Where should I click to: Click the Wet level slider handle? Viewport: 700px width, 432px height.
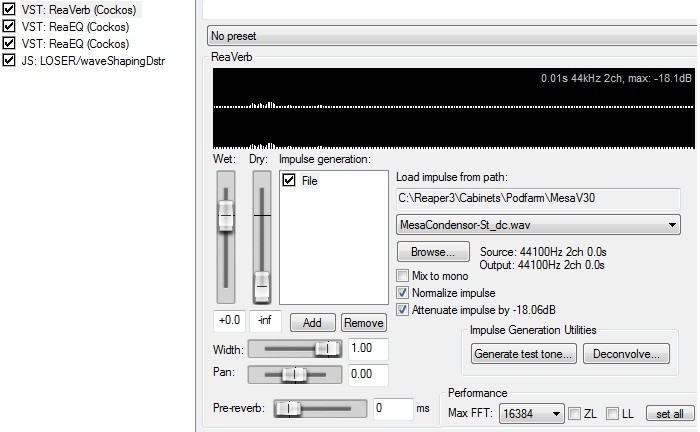[x=226, y=216]
